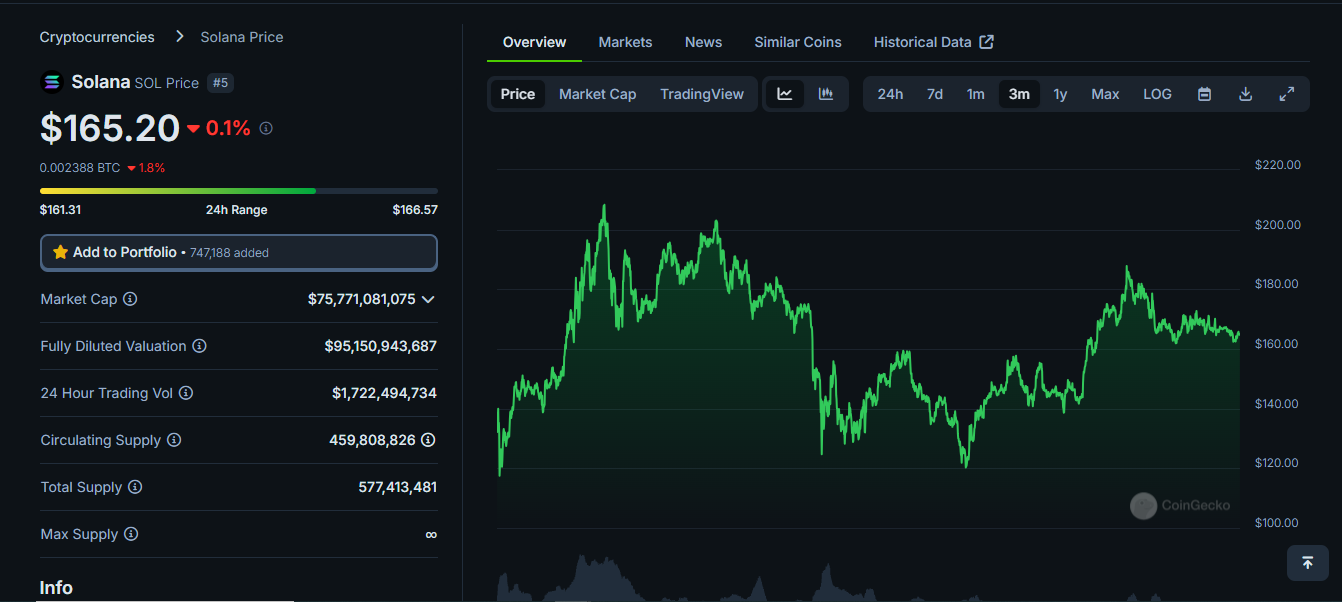Expand chart to fullscreen via arrows icon
The height and width of the screenshot is (602, 1342).
click(1287, 93)
